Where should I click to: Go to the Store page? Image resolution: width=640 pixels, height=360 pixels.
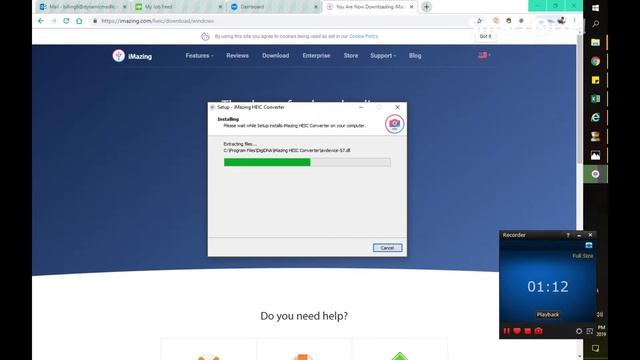coord(351,56)
